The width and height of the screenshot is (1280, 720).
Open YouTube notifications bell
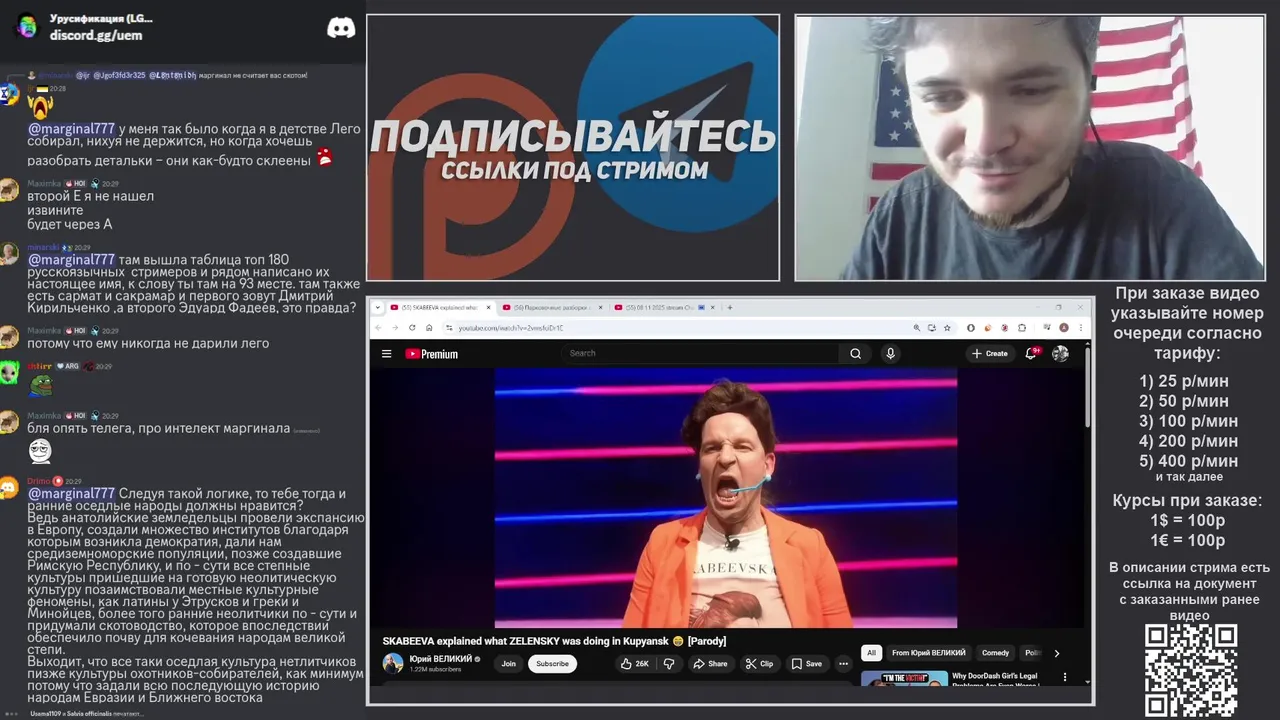(1031, 353)
